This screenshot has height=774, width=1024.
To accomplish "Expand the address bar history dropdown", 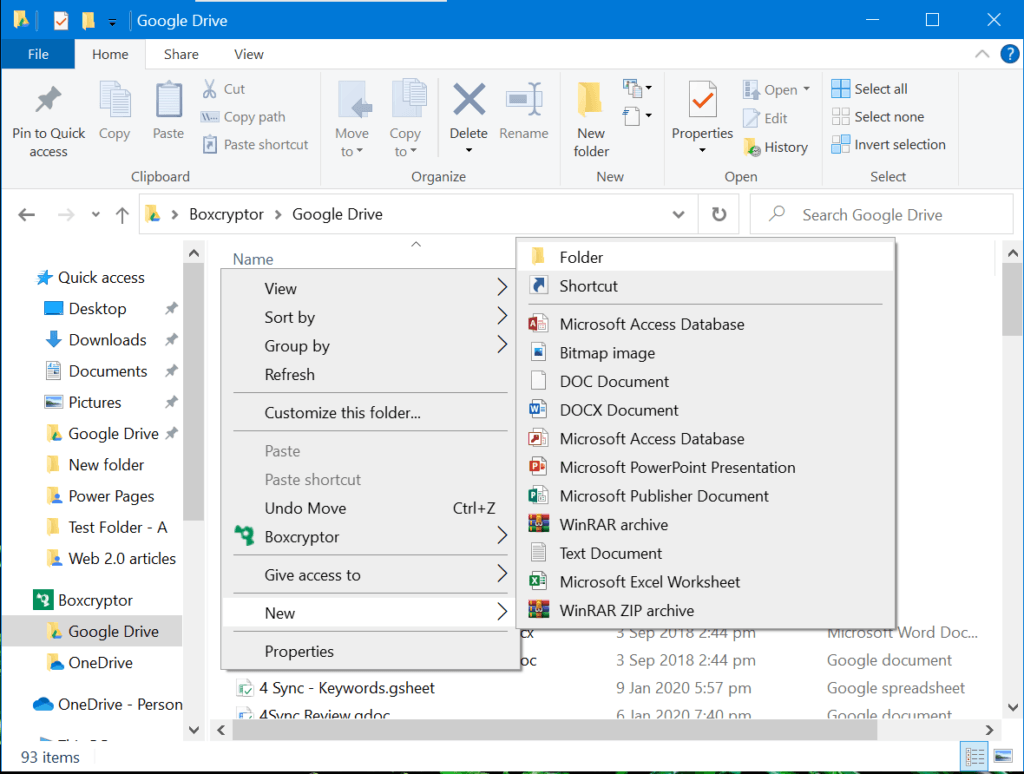I will [679, 214].
